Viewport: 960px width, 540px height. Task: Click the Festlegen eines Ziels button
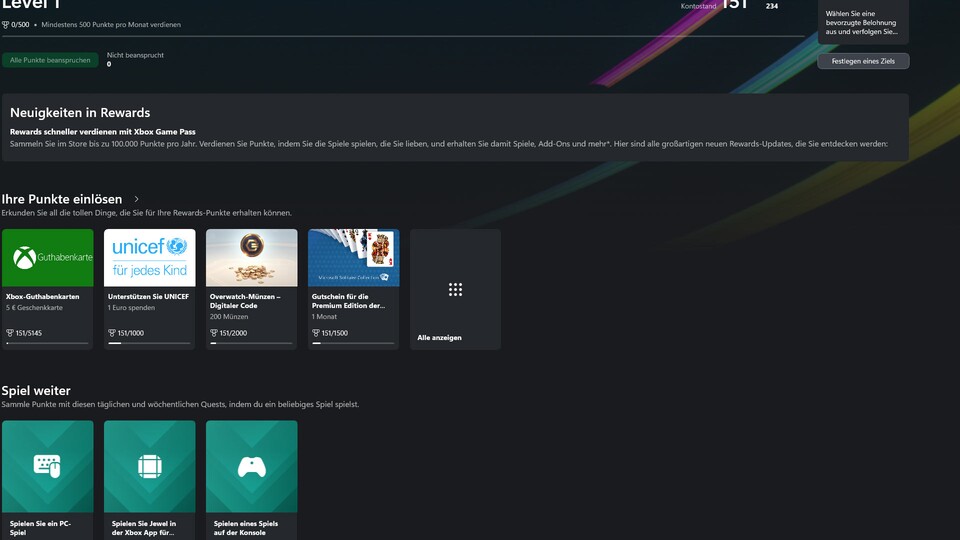(x=863, y=61)
